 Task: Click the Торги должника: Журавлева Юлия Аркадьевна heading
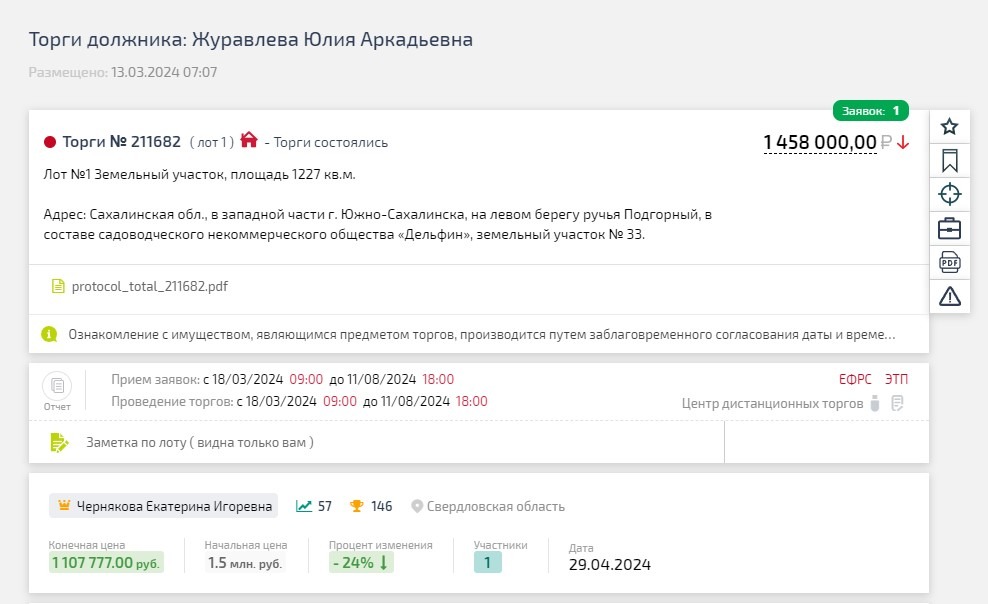(251, 39)
